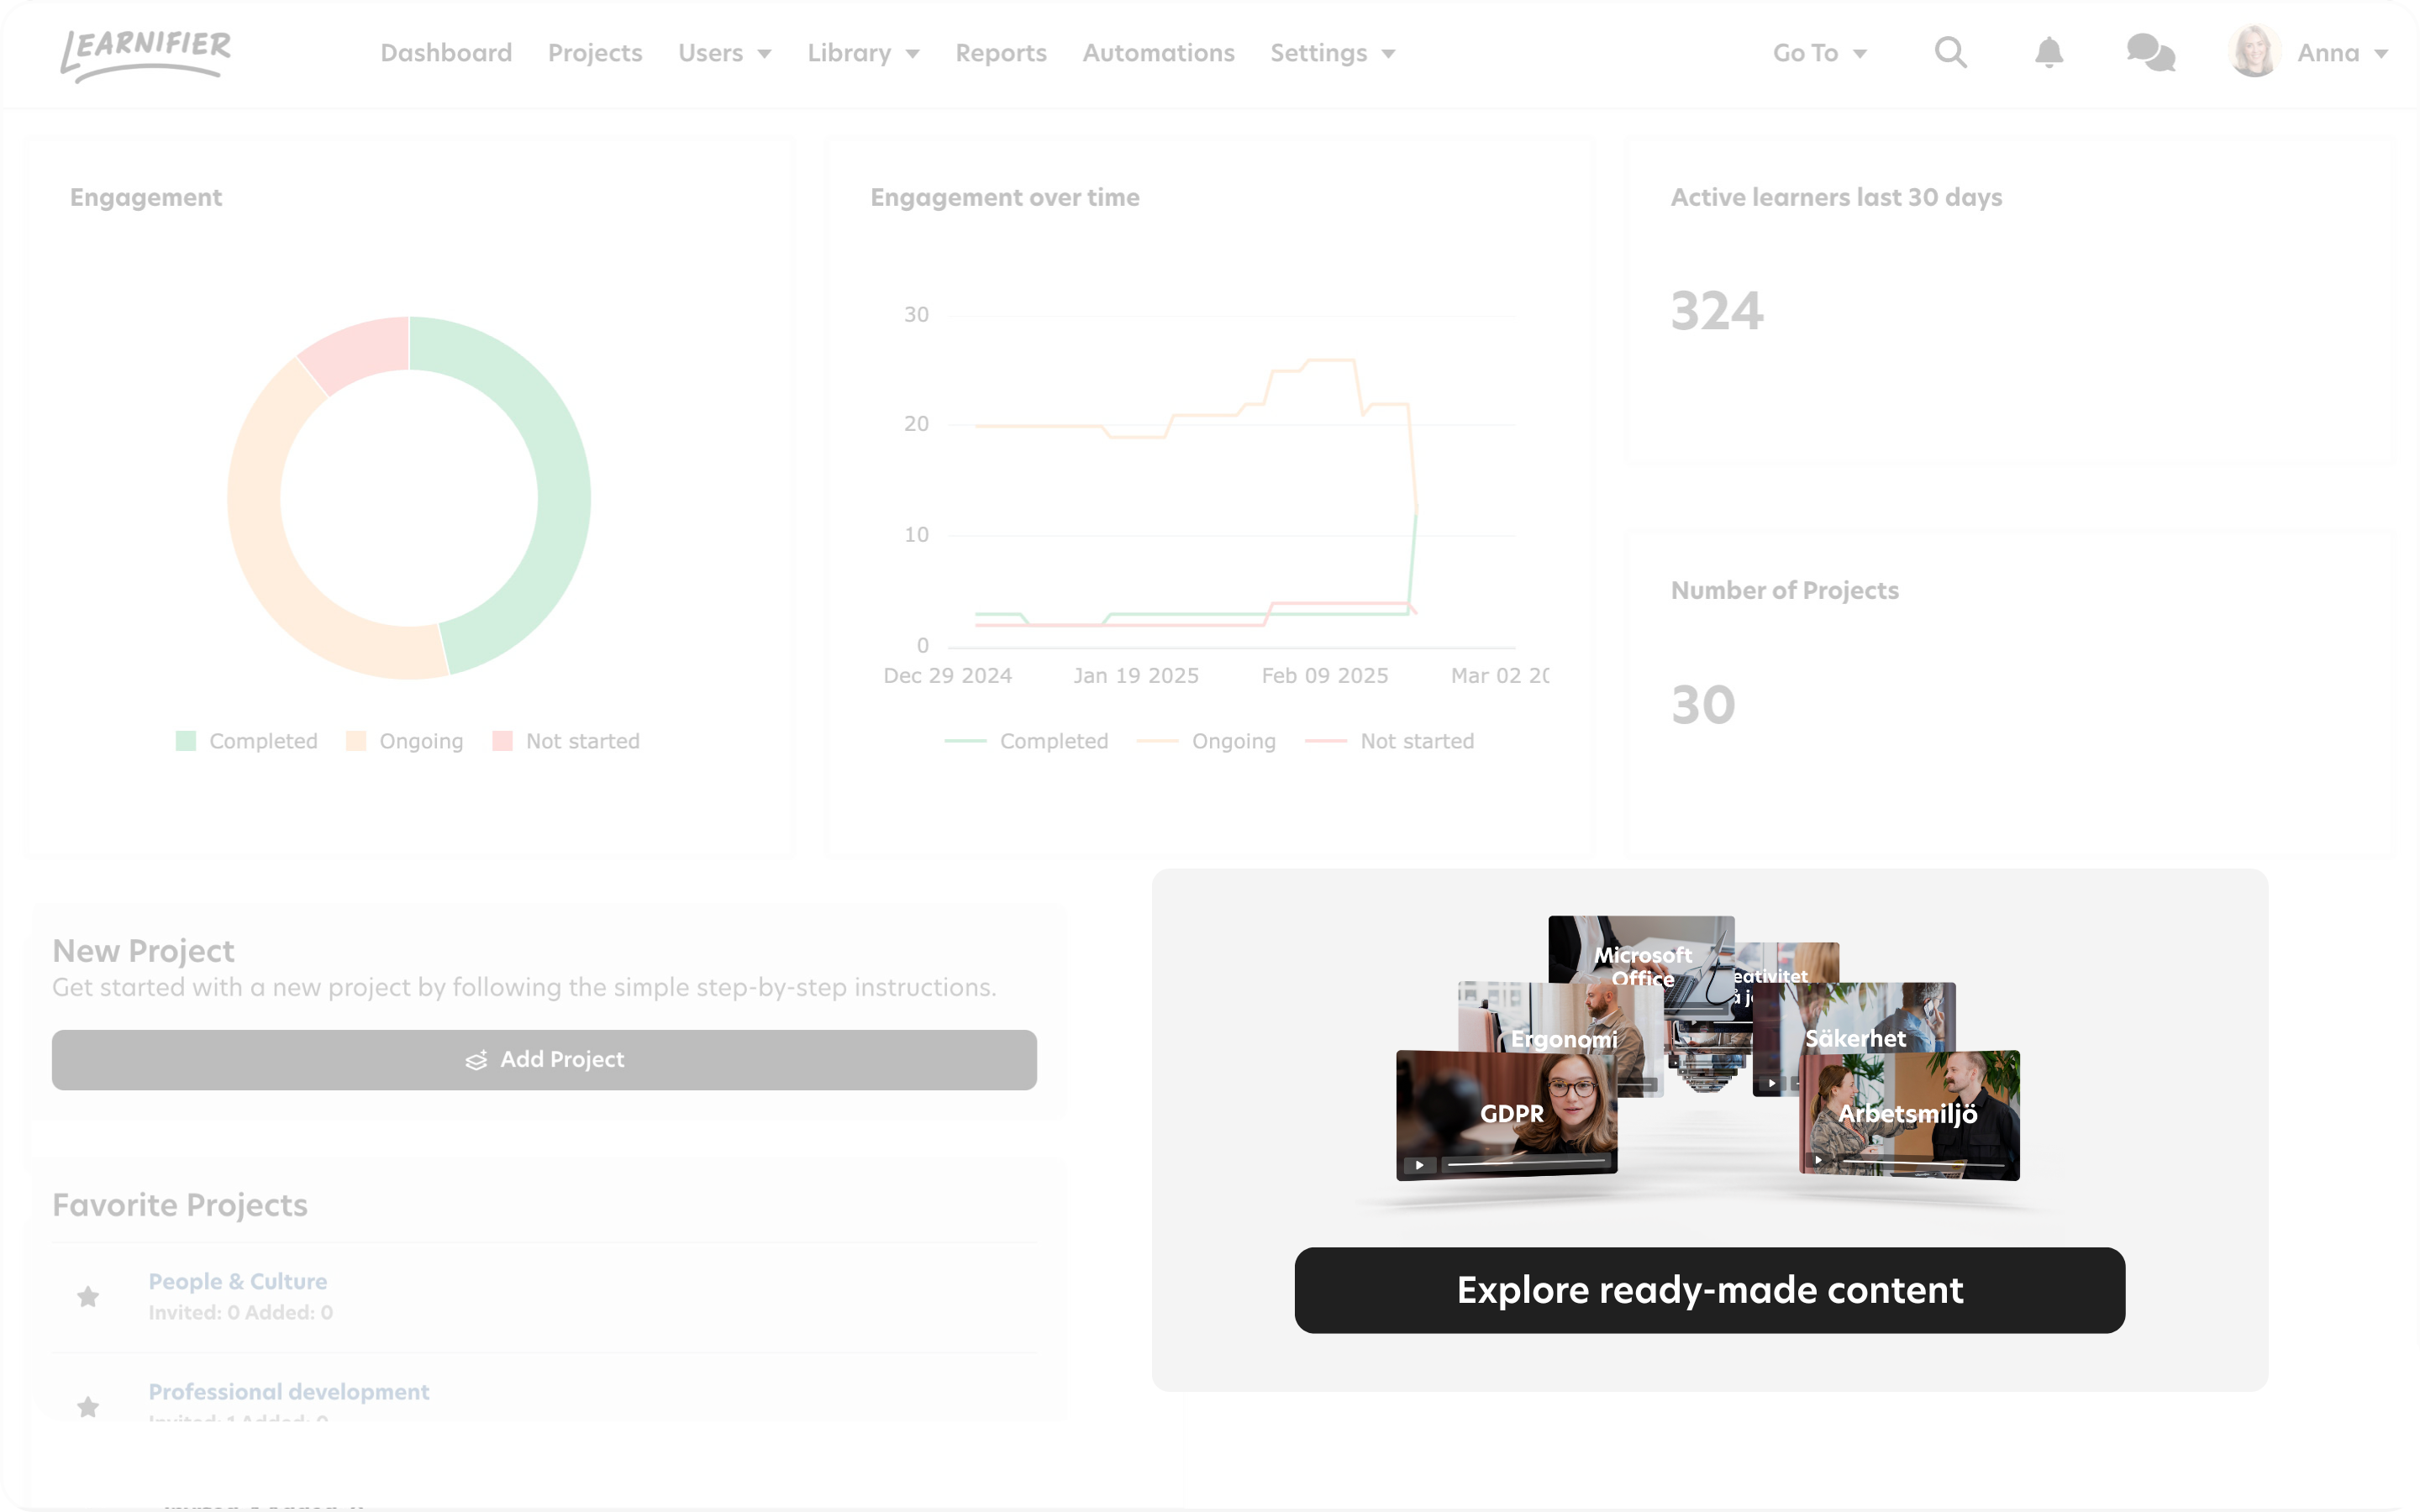This screenshot has height=1512, width=2420.
Task: Open the Dashboard menu item
Action: (x=446, y=53)
